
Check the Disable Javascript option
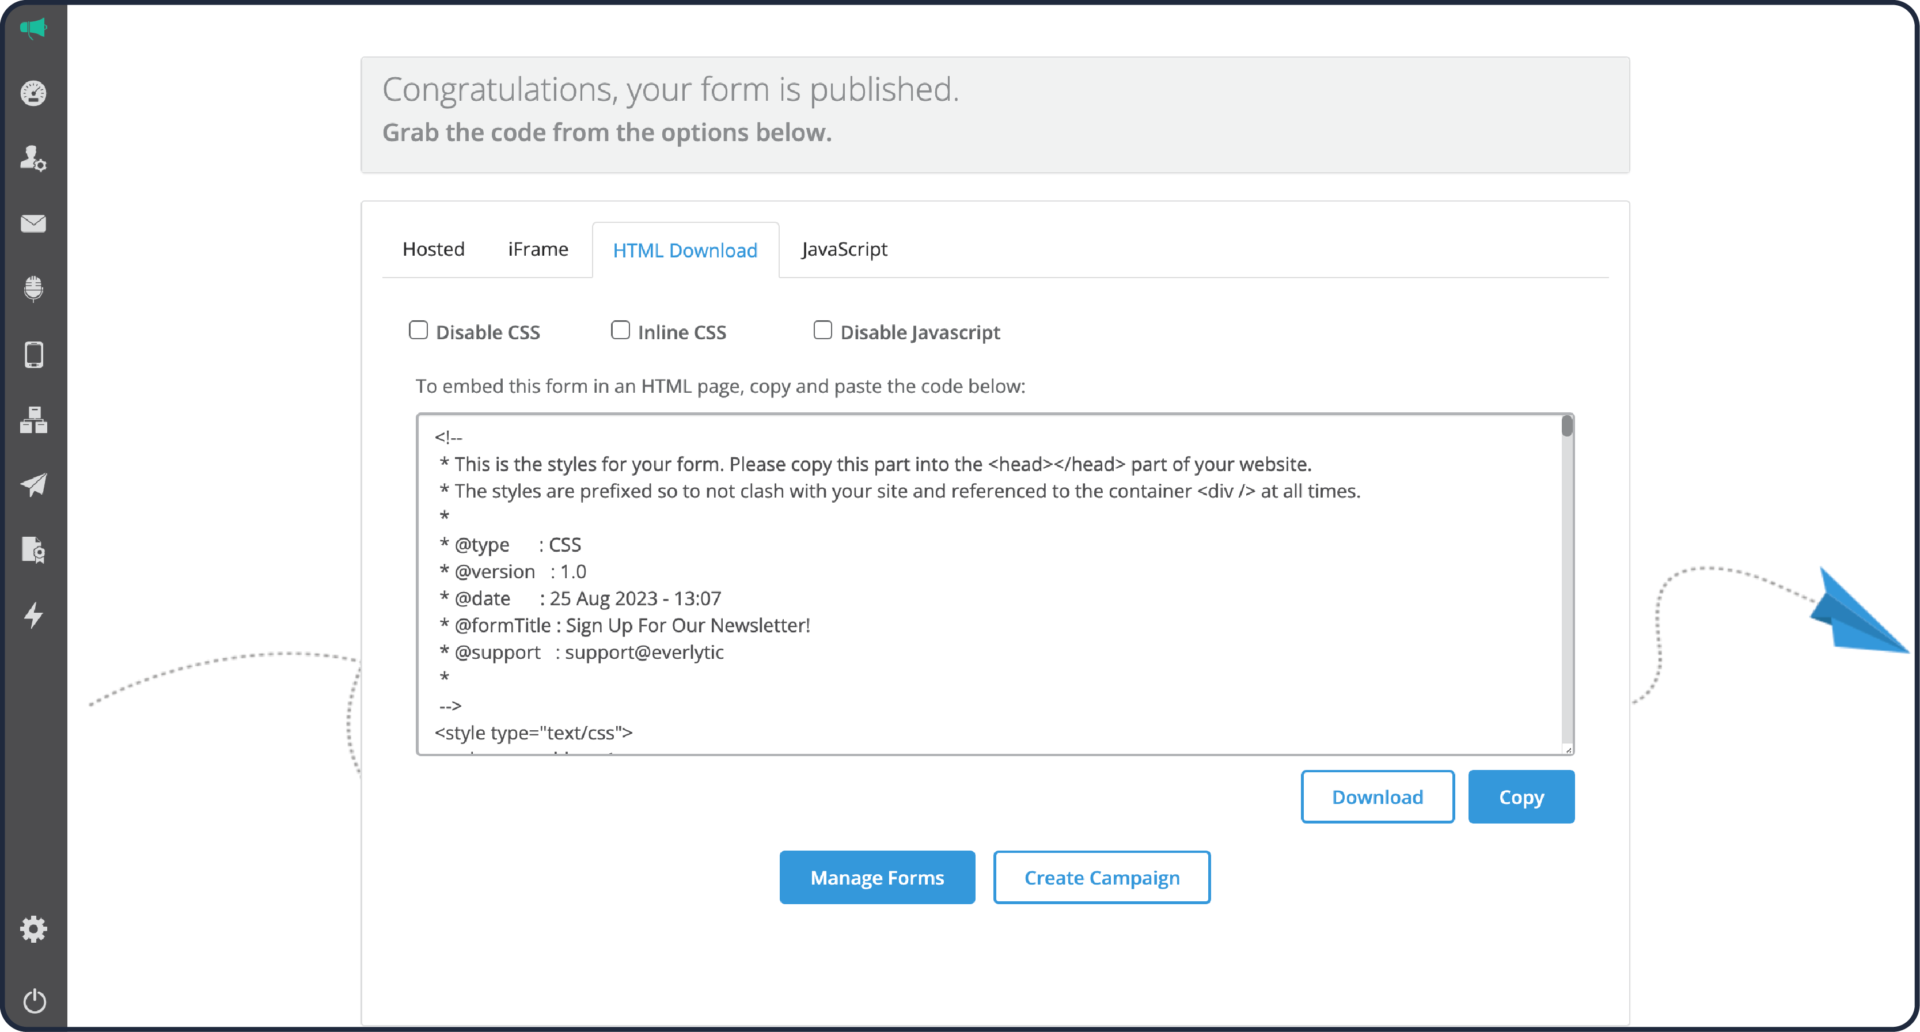pyautogui.click(x=822, y=330)
